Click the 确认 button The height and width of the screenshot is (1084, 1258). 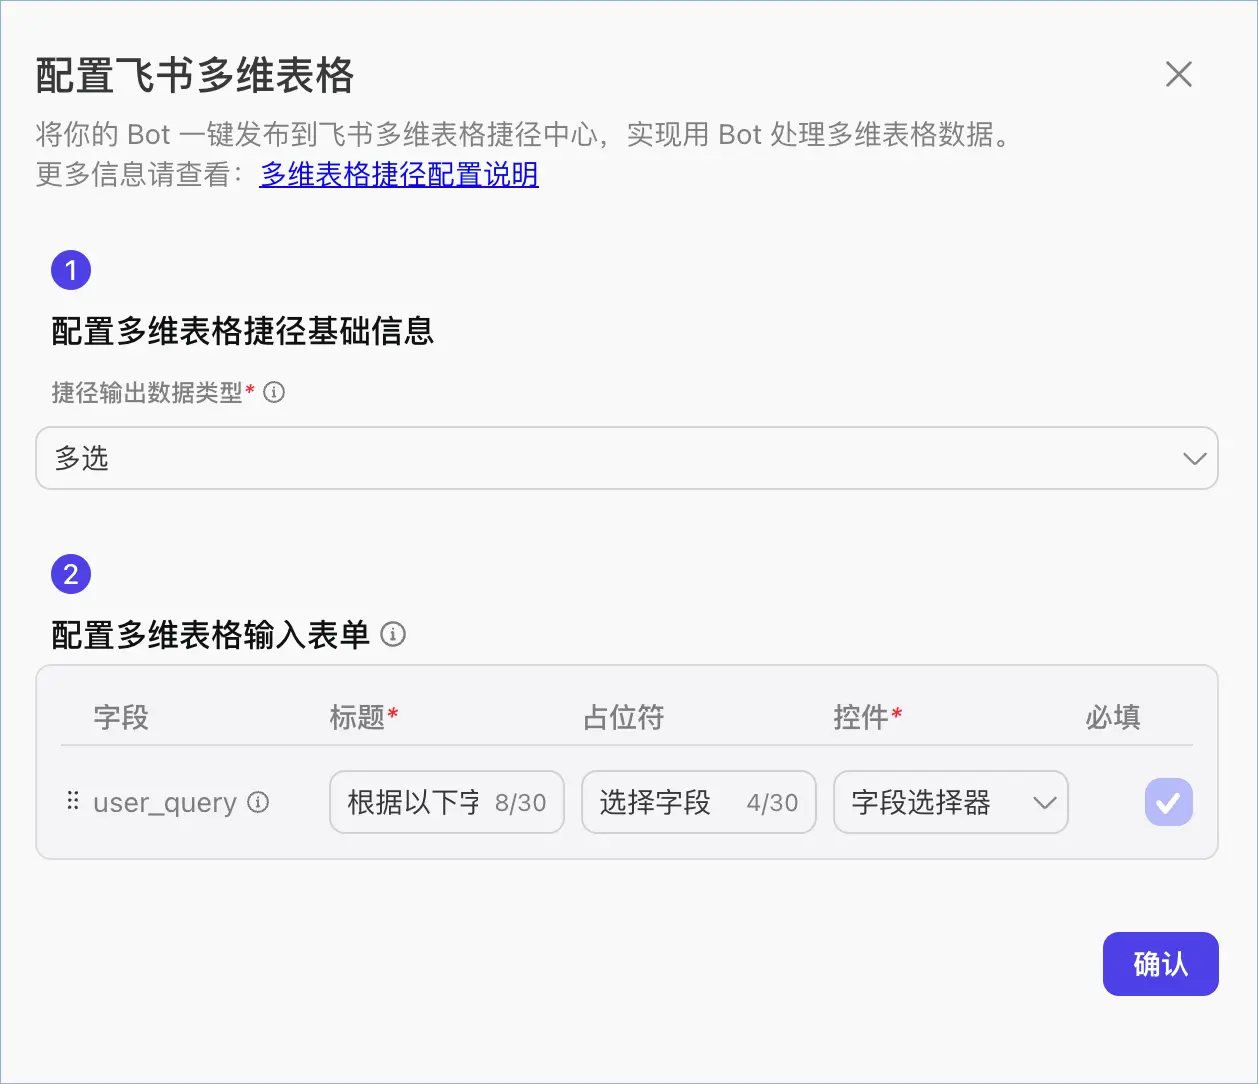[x=1161, y=964]
